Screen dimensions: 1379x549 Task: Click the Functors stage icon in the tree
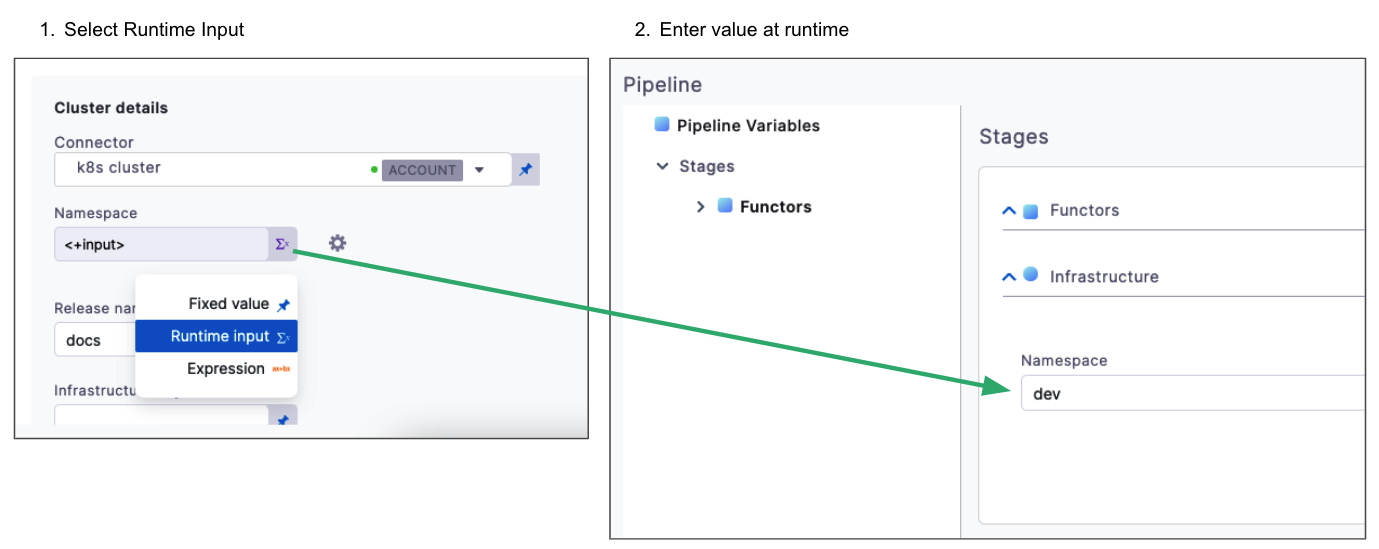click(726, 206)
